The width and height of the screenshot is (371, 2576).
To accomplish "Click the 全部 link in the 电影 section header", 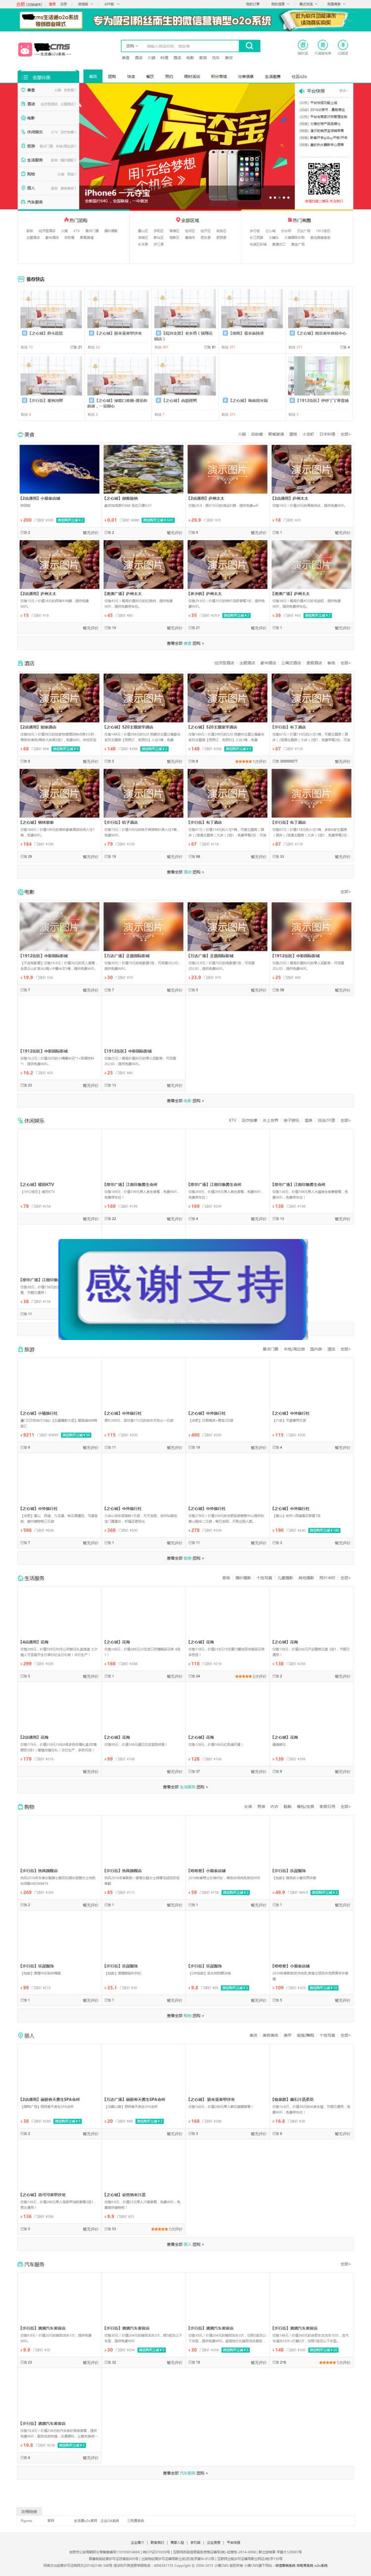I will [346, 891].
